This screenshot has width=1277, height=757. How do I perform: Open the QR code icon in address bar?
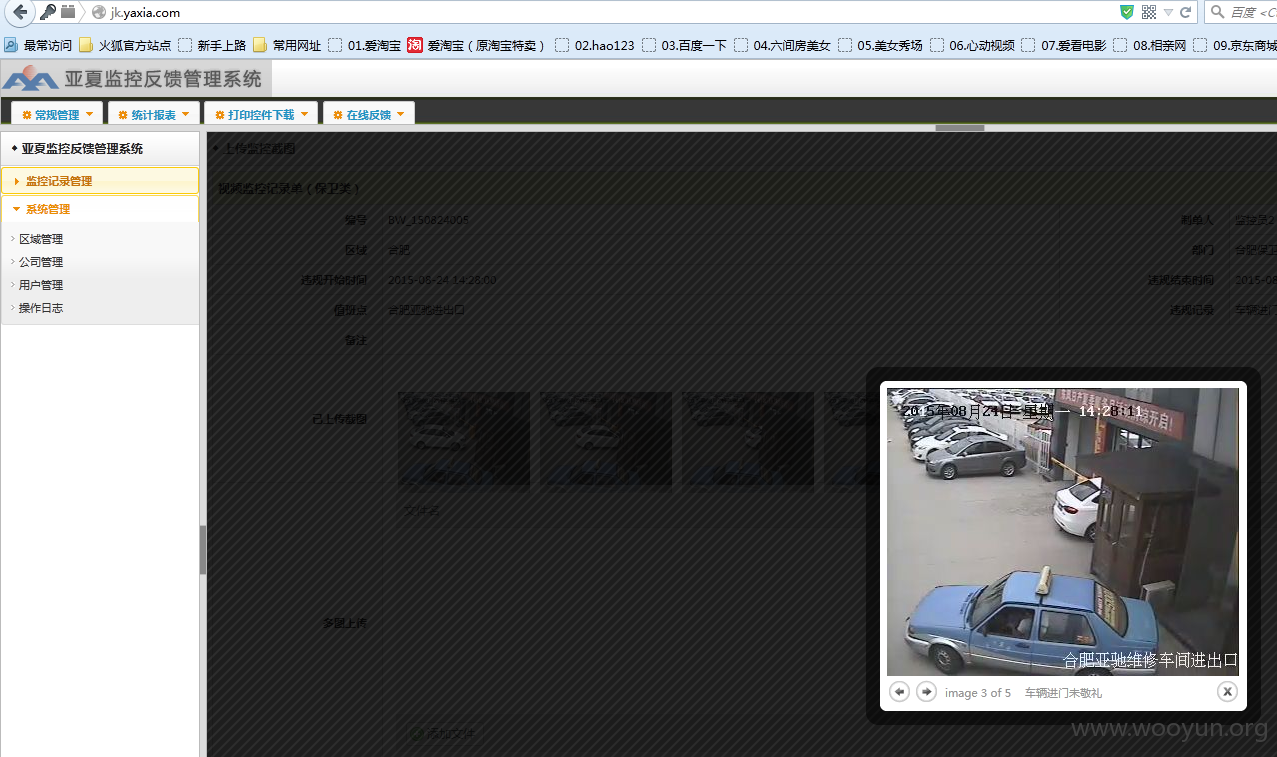pos(1148,12)
